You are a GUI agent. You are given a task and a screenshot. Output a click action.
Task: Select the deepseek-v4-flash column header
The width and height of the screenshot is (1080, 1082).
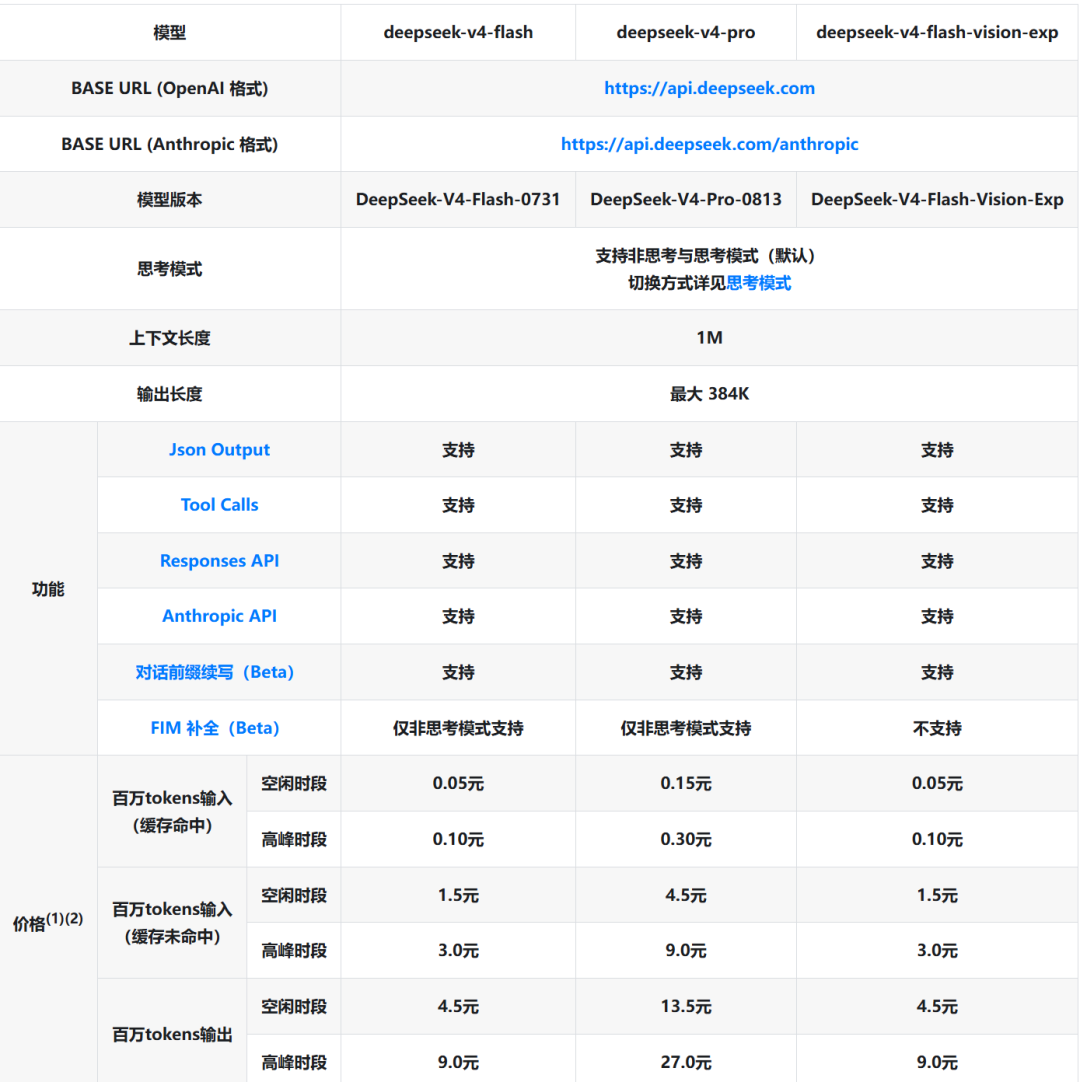pos(458,32)
